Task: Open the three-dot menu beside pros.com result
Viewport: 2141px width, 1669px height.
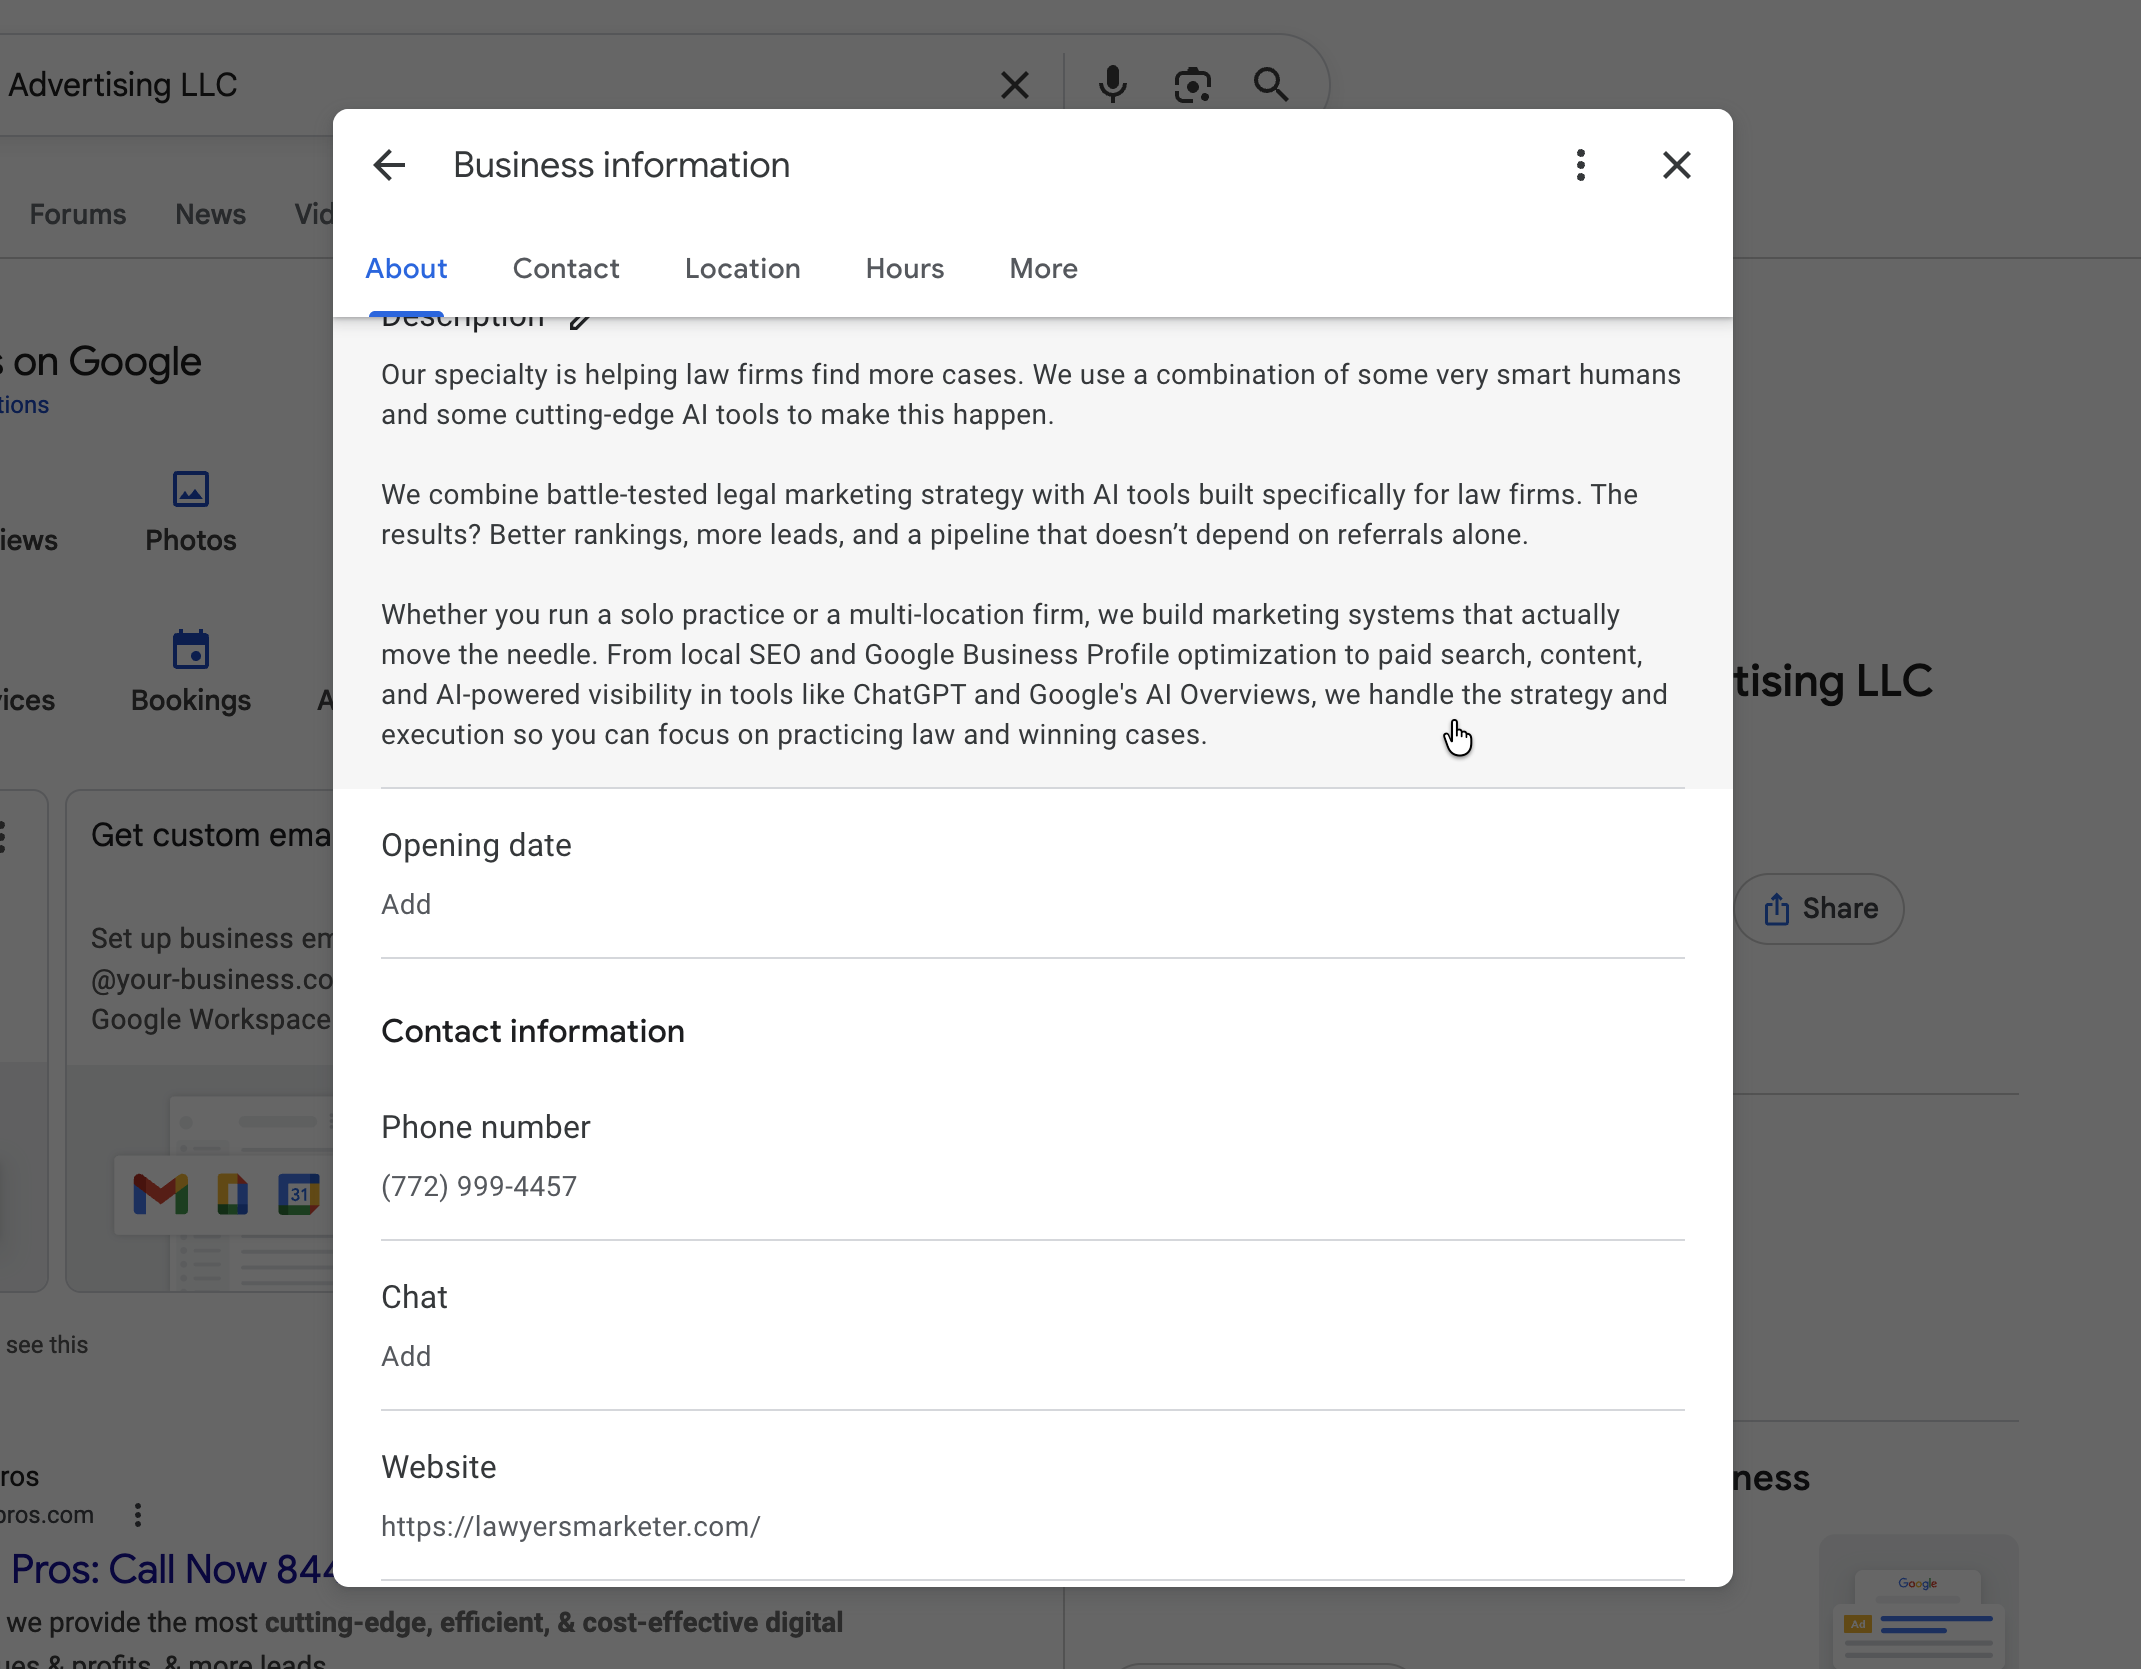Action: [x=138, y=1515]
